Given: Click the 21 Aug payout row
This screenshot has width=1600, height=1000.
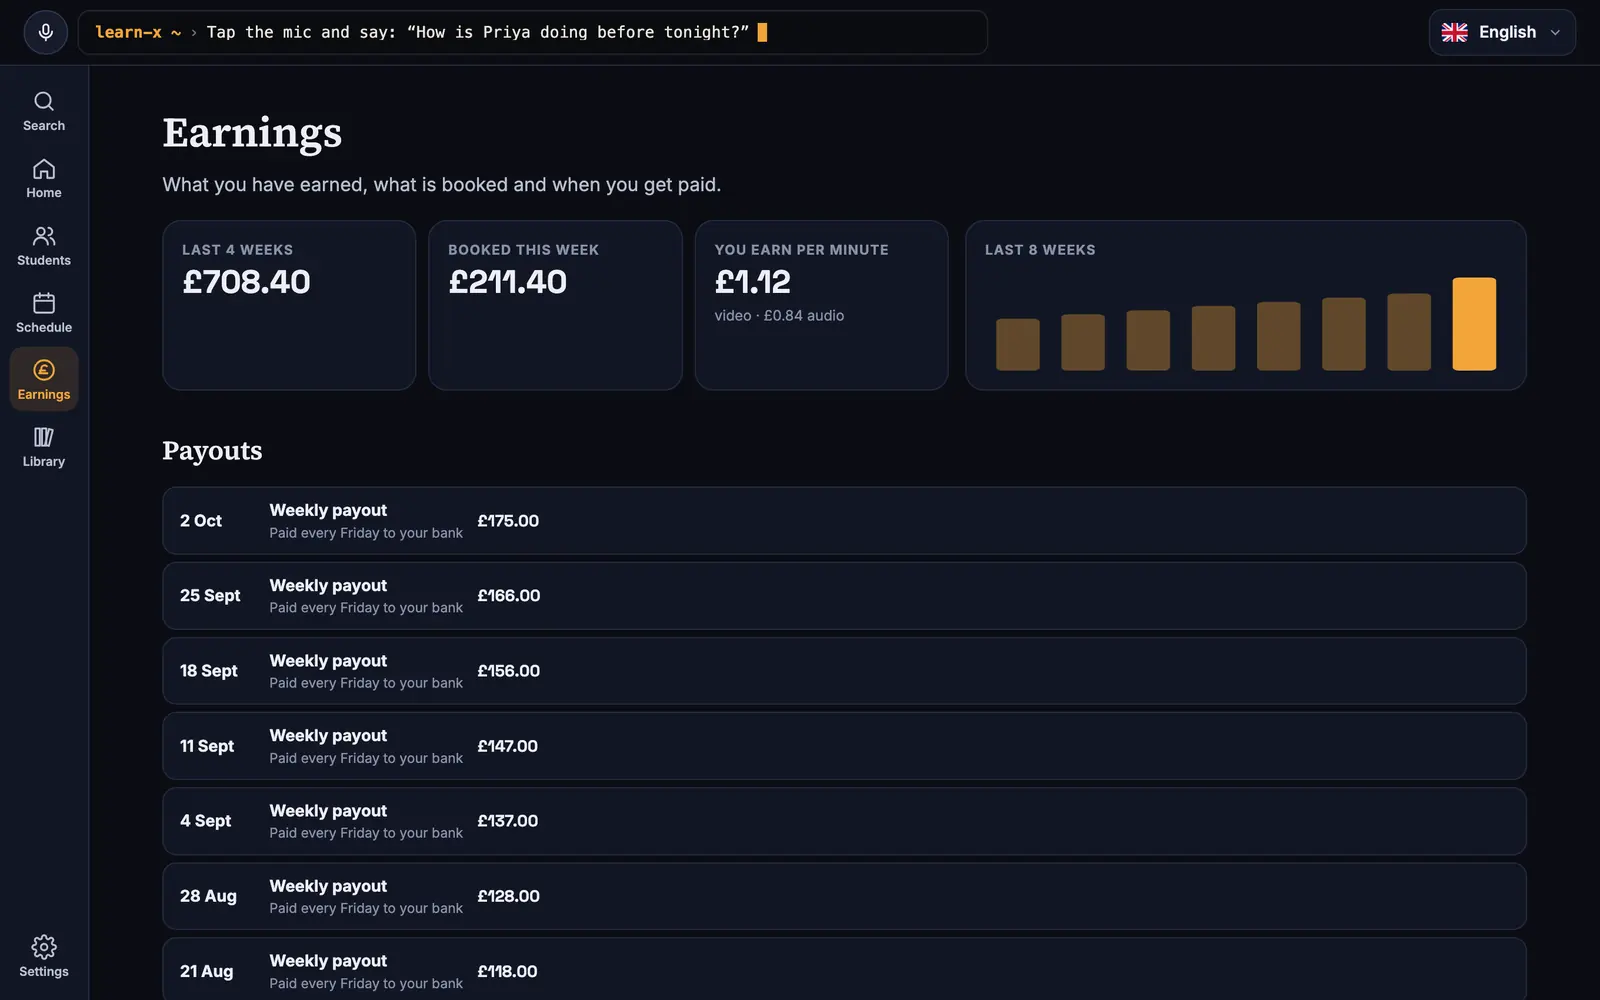Looking at the screenshot, I should click(x=844, y=969).
